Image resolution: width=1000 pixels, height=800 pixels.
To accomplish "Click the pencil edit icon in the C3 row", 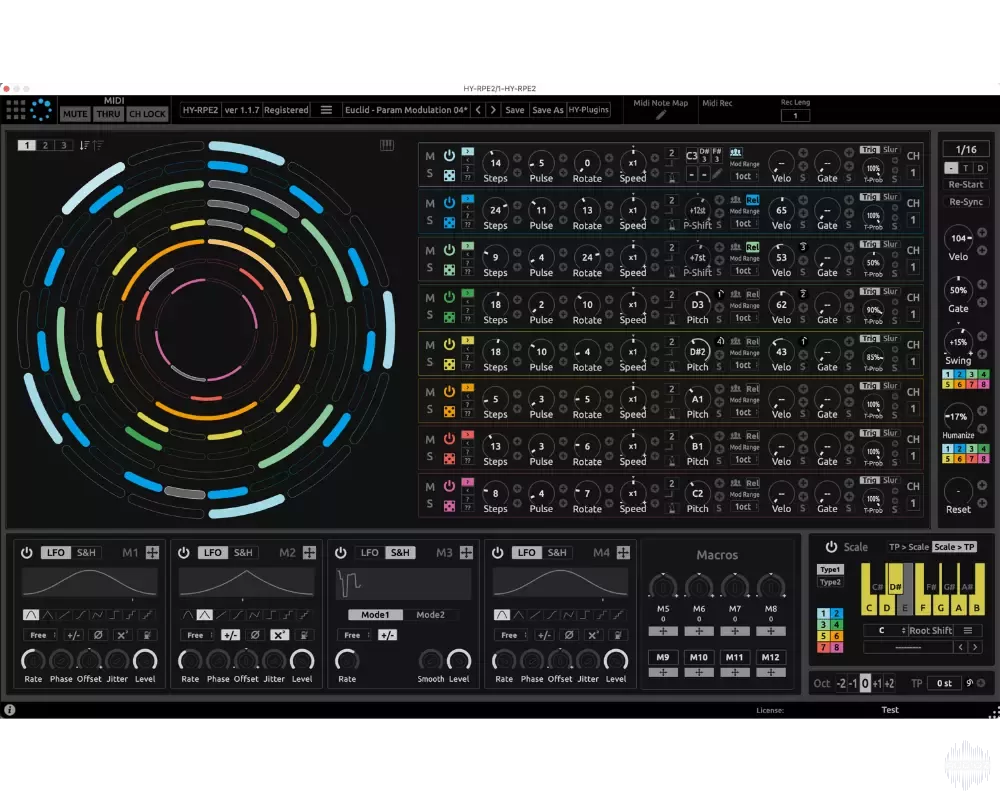I will click(719, 174).
